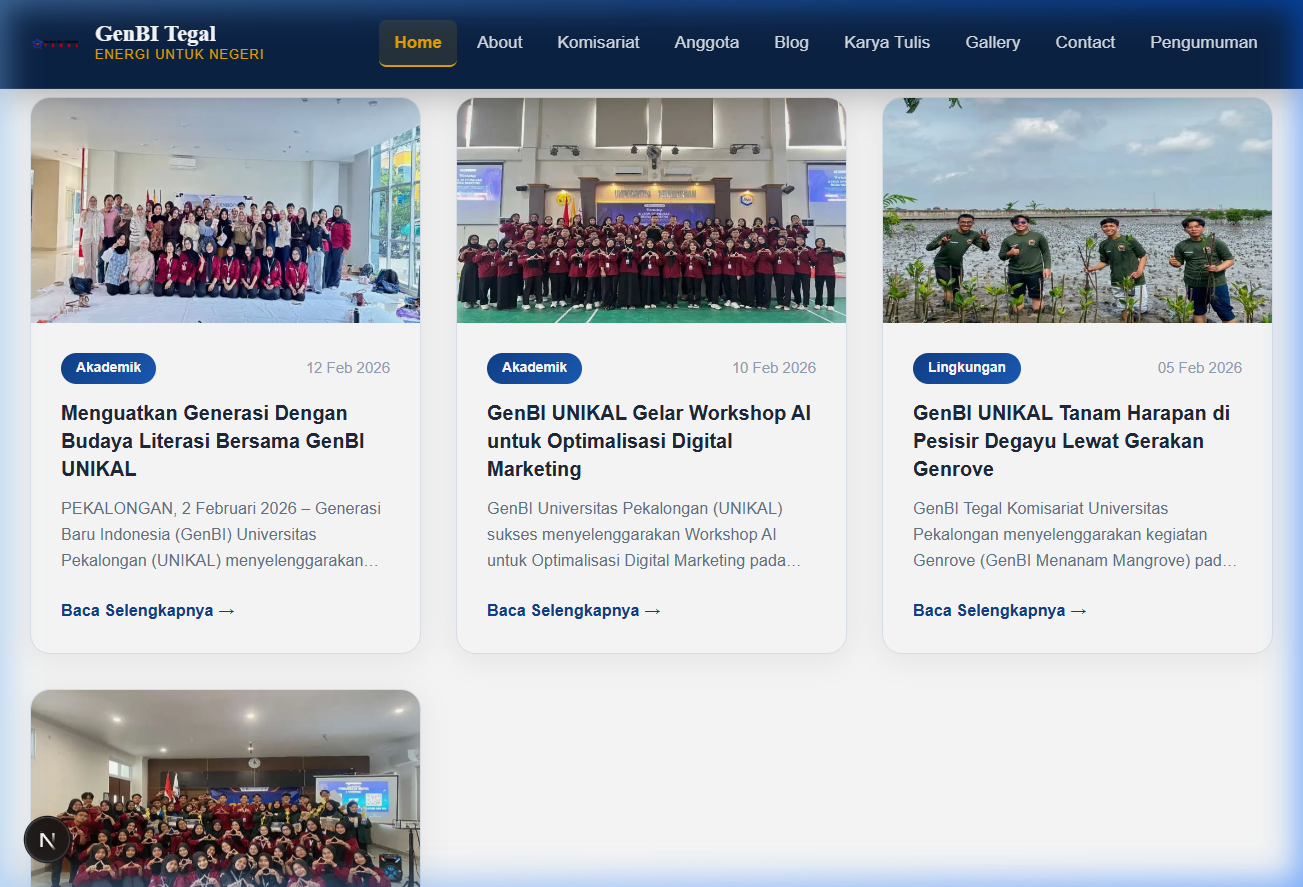
Task: Open the Next.js dev tools N badge
Action: point(47,840)
